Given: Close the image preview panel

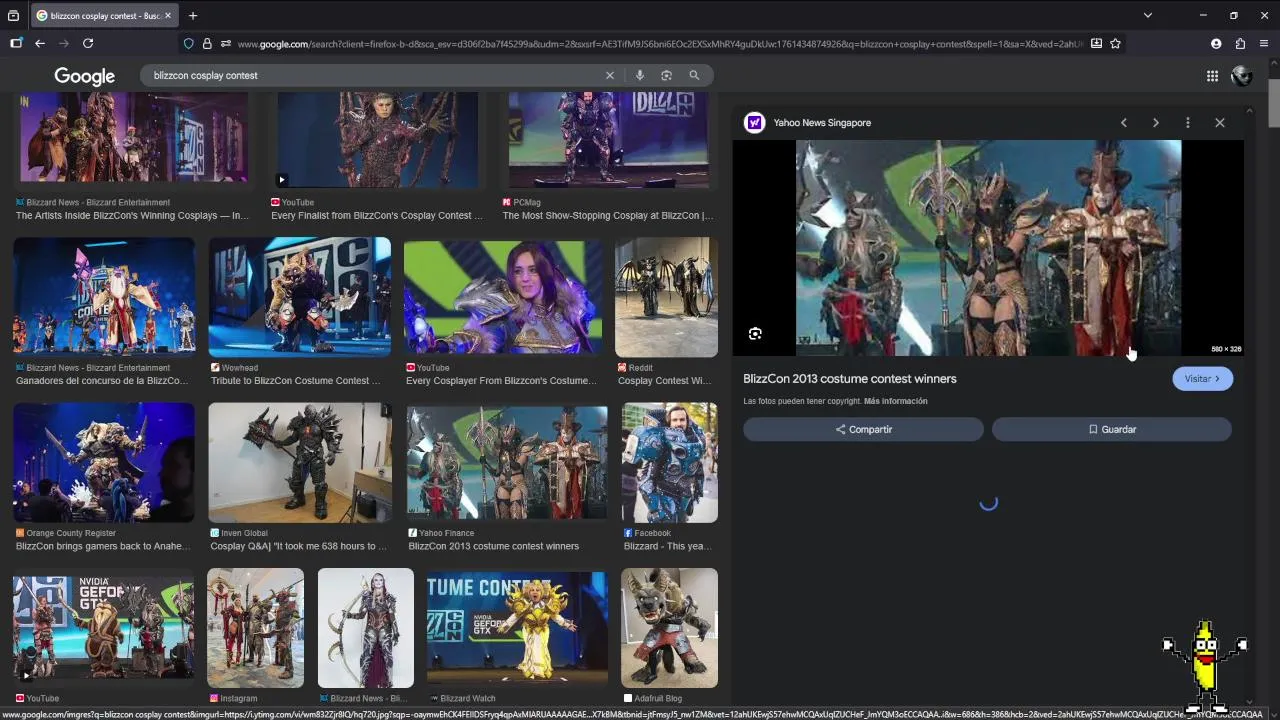Looking at the screenshot, I should click(x=1220, y=122).
